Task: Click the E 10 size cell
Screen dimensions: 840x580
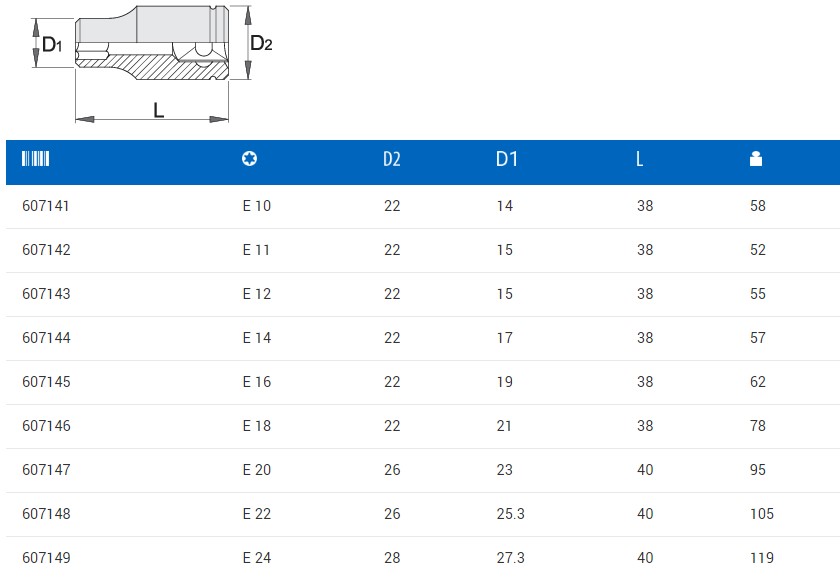Action: click(x=257, y=206)
